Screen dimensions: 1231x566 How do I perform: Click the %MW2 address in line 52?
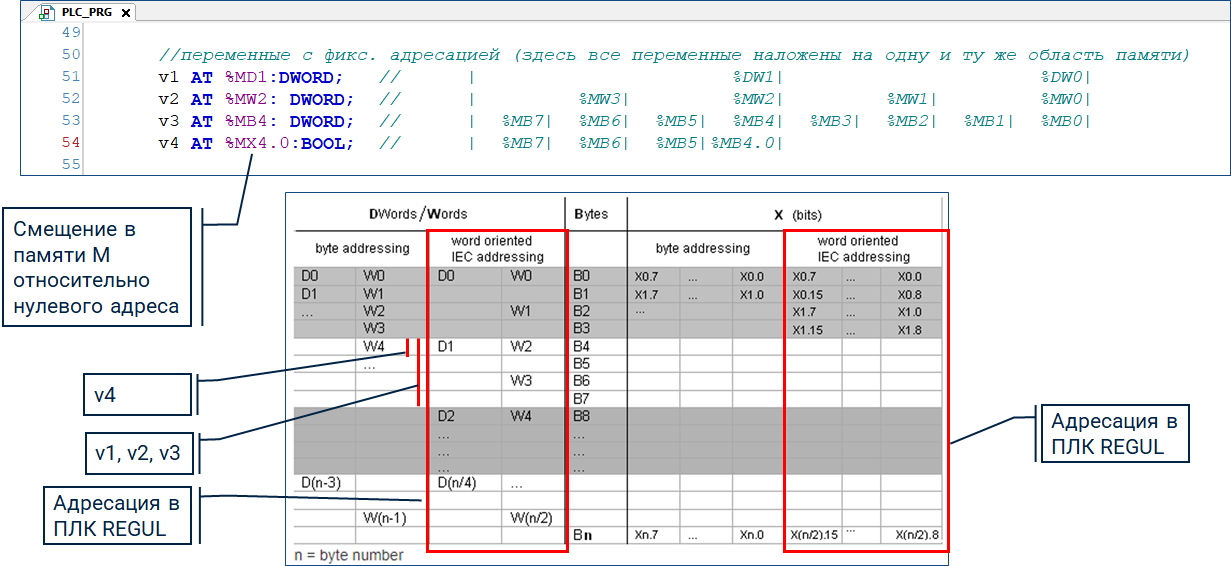click(246, 99)
